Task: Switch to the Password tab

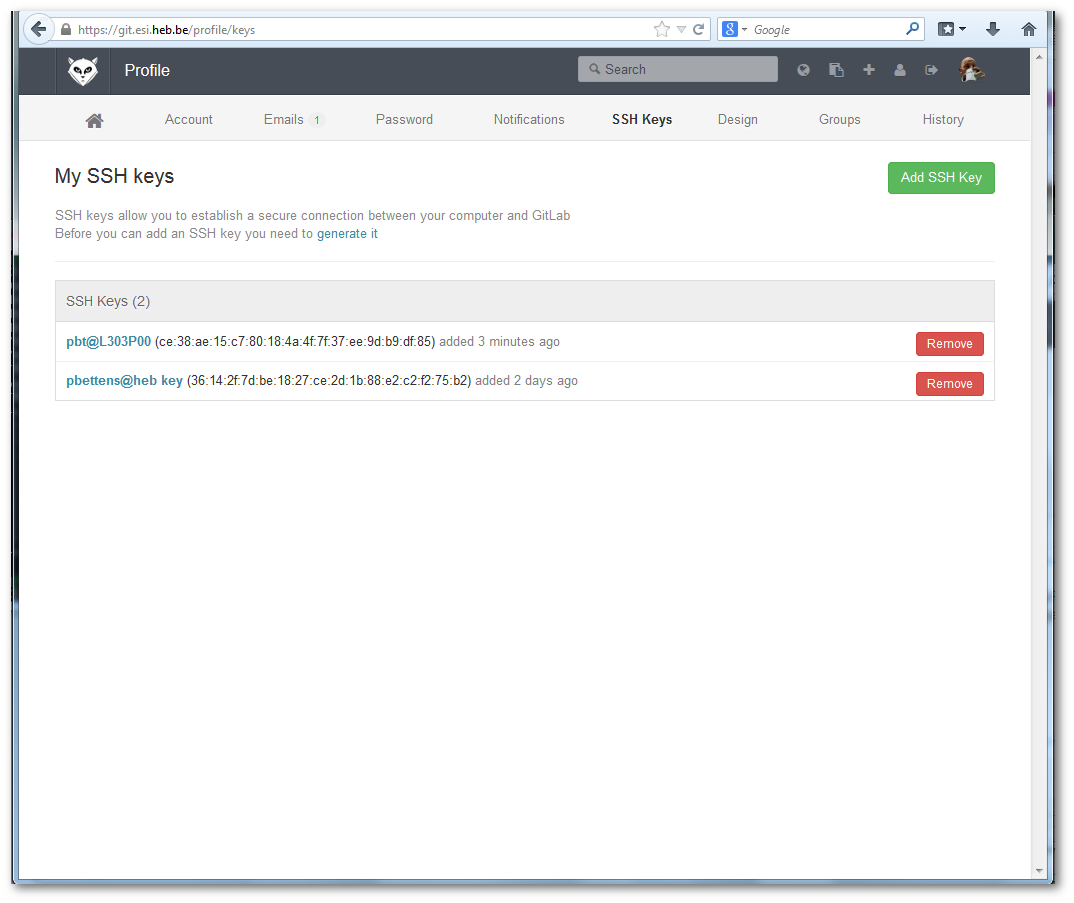Action: (x=404, y=119)
